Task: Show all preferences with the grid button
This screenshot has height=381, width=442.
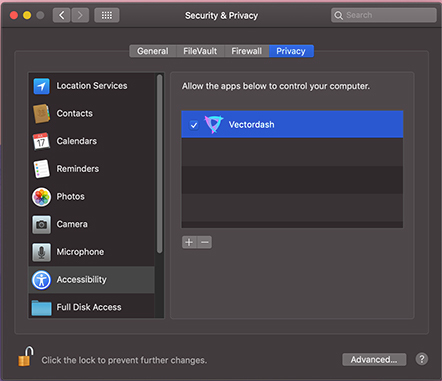Action: point(107,15)
